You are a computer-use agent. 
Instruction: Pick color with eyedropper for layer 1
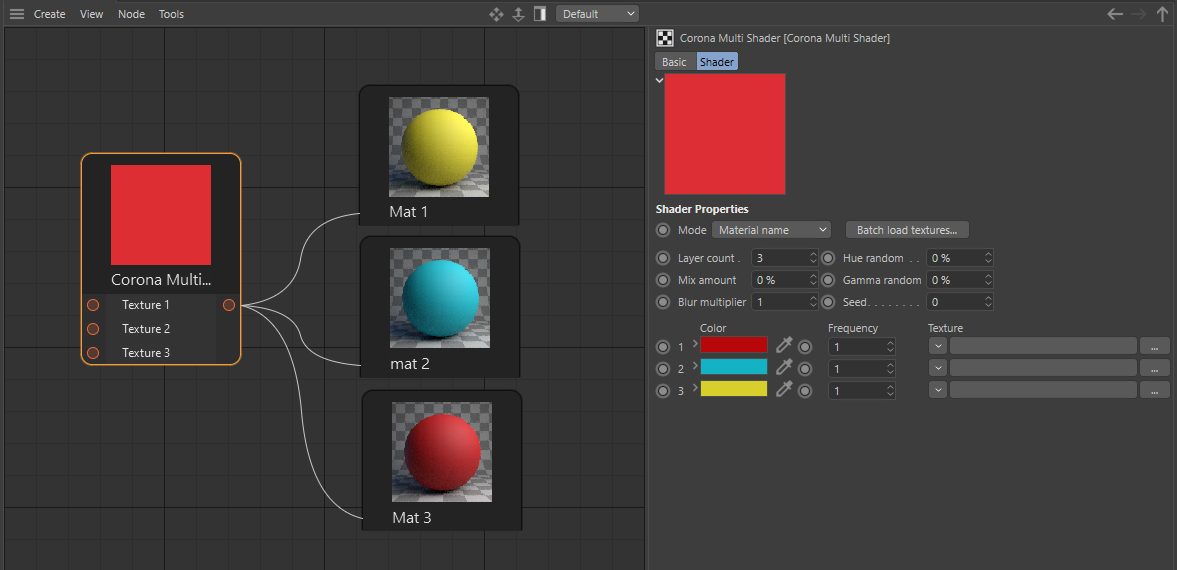pyautogui.click(x=784, y=345)
